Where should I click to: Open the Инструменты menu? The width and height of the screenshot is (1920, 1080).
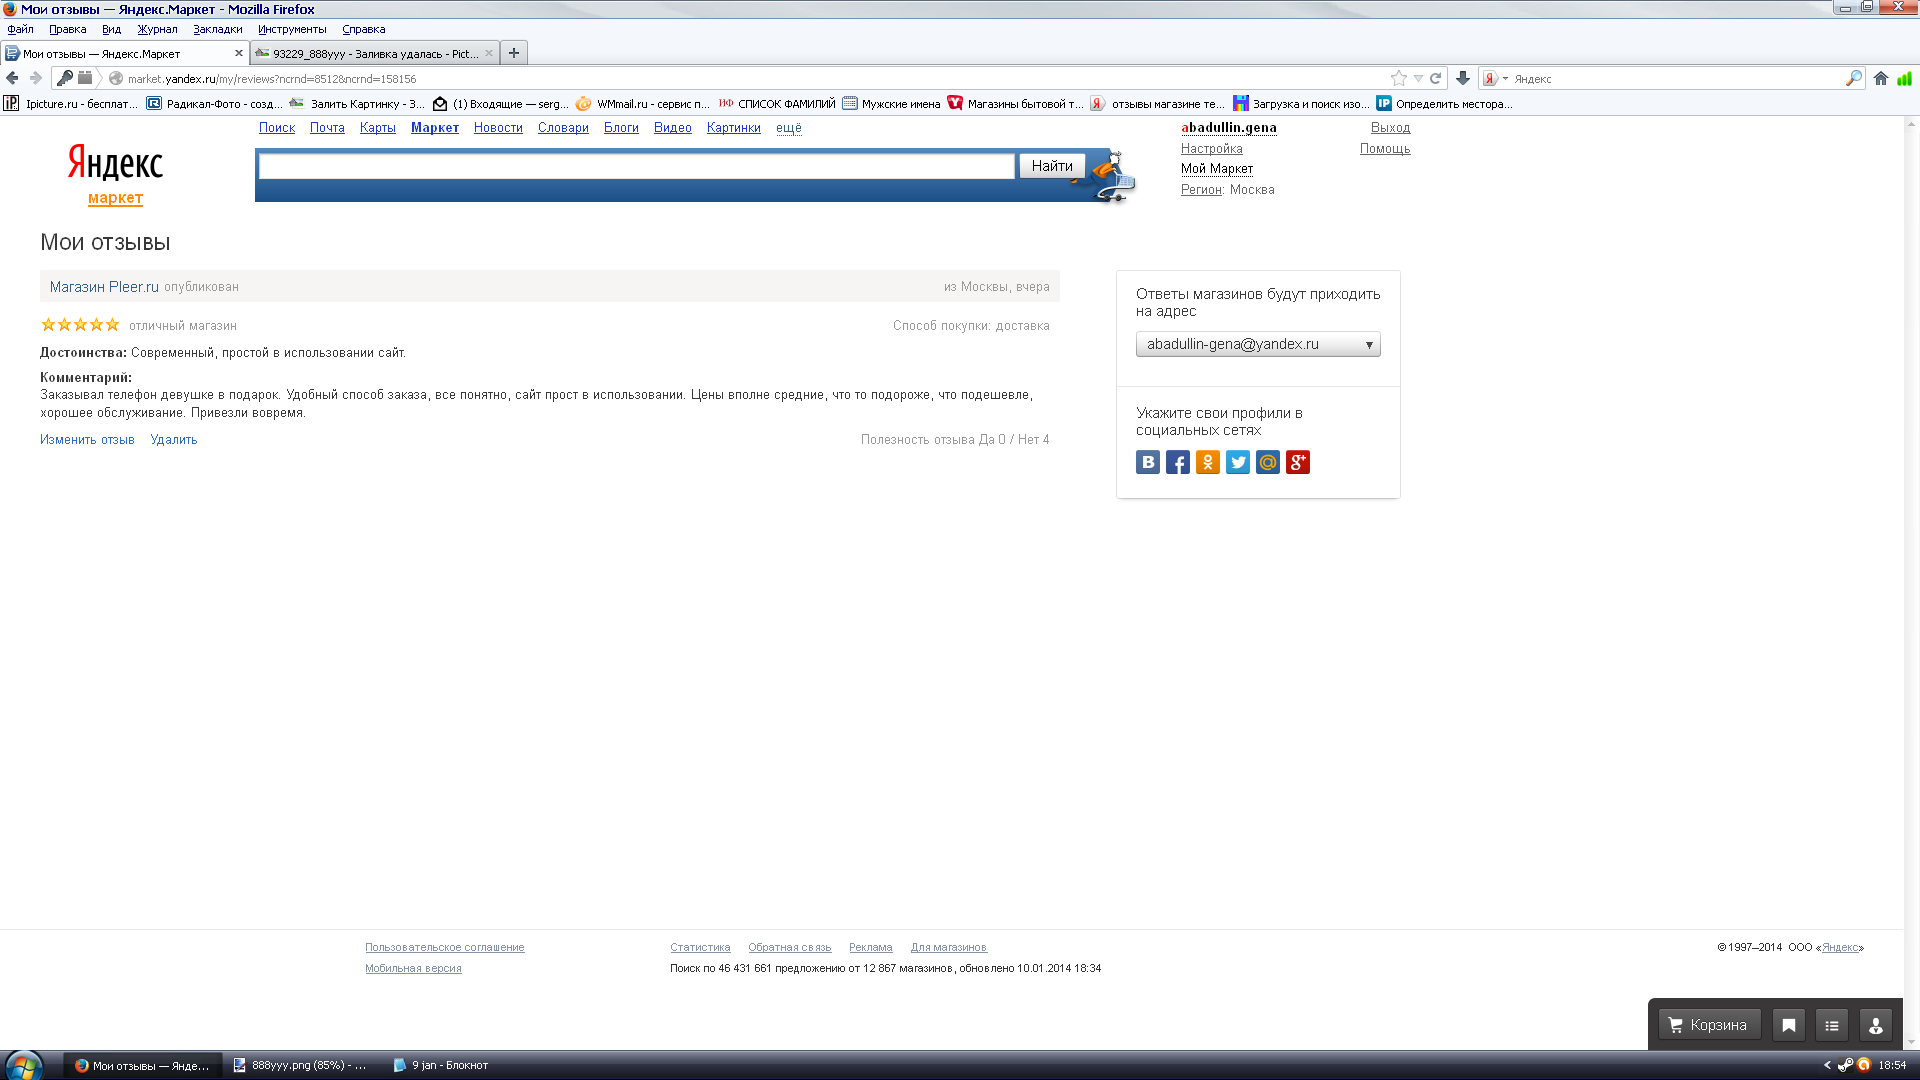click(292, 29)
